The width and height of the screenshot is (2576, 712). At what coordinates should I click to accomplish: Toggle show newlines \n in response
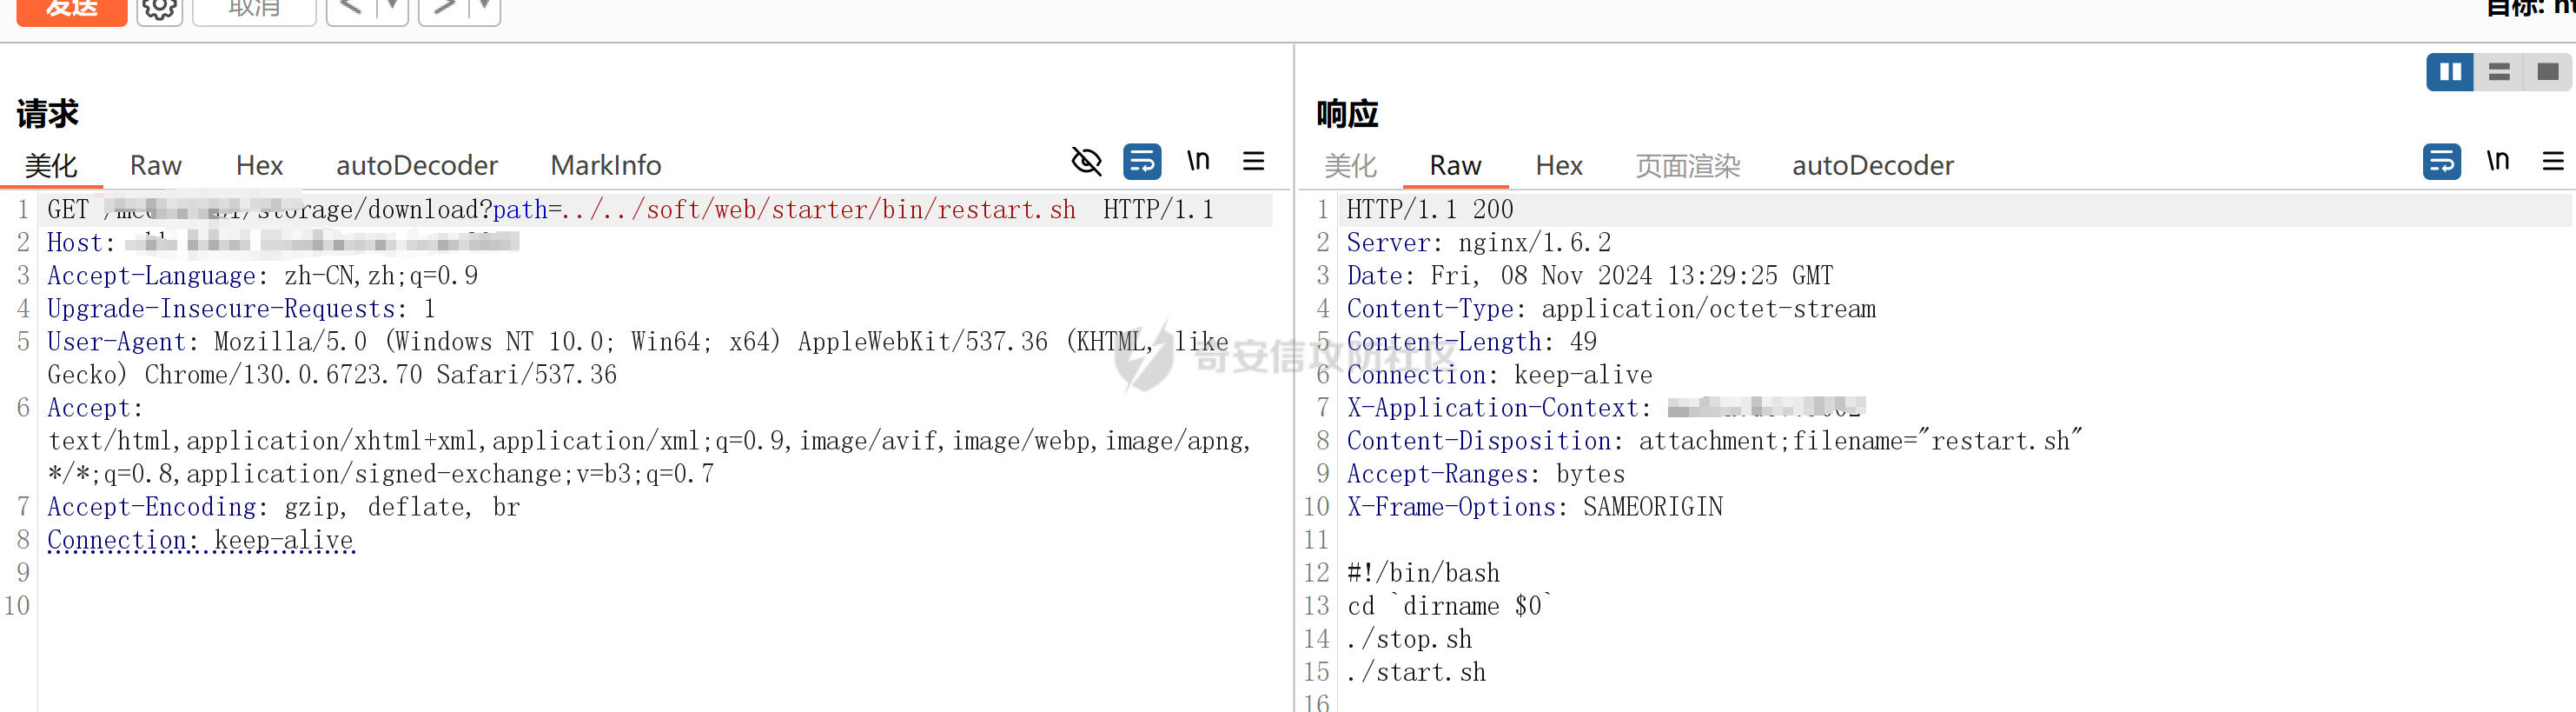pos(2498,161)
